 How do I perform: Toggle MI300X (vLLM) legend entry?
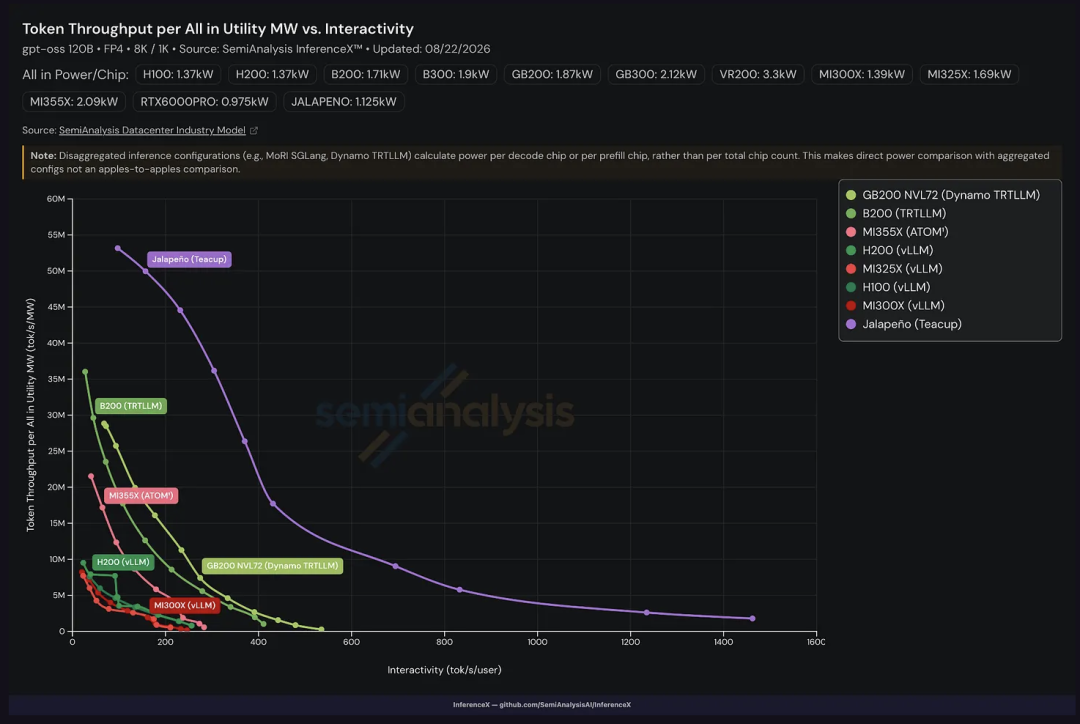coord(895,305)
